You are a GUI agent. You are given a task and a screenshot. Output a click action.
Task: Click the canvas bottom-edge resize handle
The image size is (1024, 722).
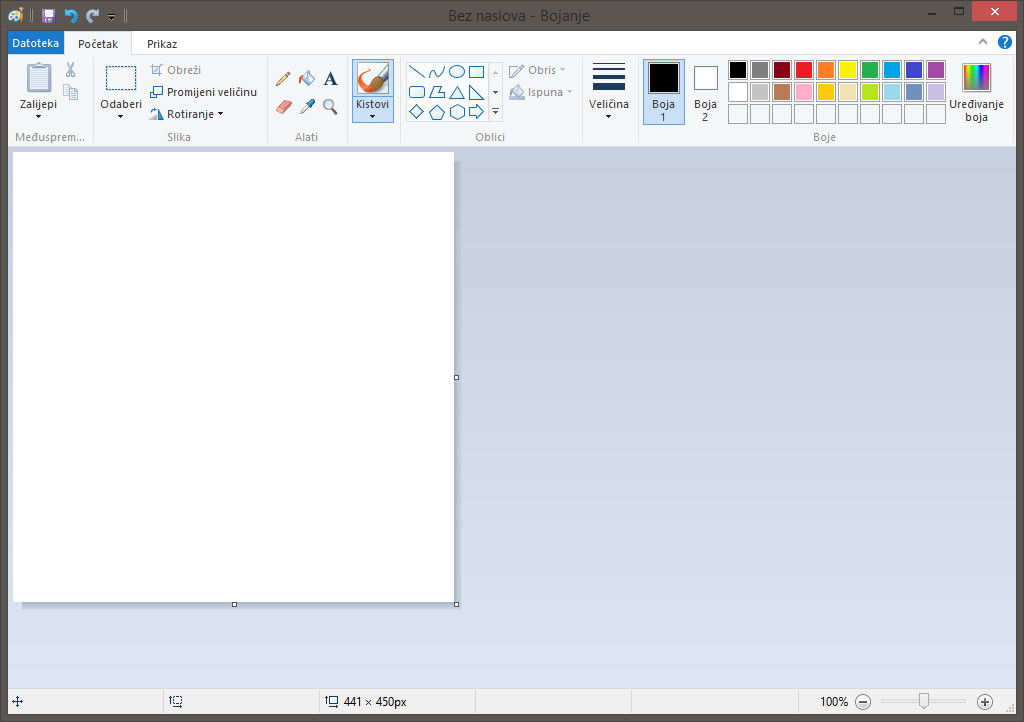click(x=234, y=604)
